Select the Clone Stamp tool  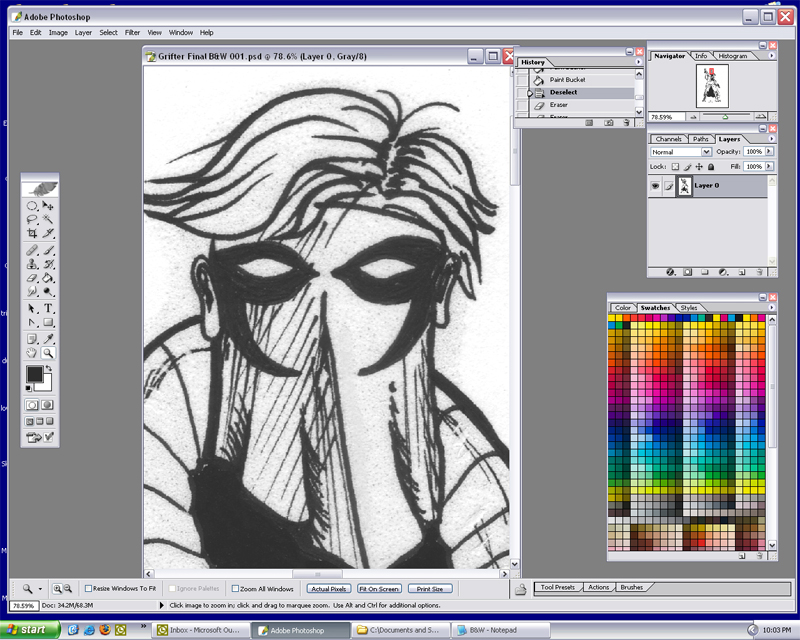pos(32,264)
